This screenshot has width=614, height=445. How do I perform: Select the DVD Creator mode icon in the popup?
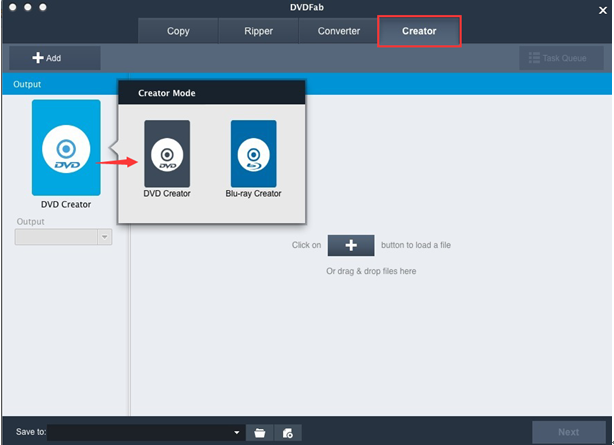[167, 153]
